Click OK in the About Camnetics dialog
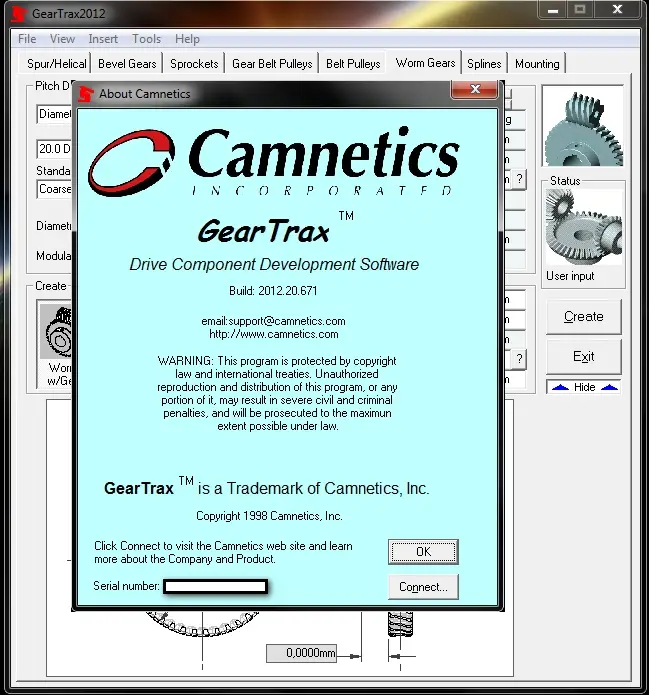Screen dimensions: 649x695 [x=423, y=551]
